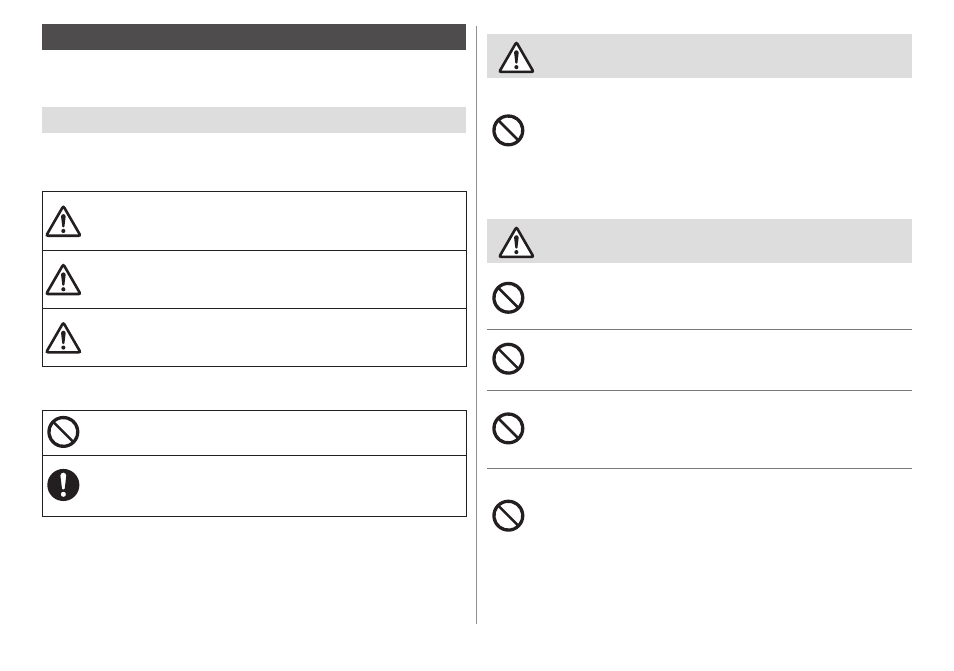954x671 pixels.
Task: Select the prohibition circle in the left symbol table
Action: [x=63, y=432]
